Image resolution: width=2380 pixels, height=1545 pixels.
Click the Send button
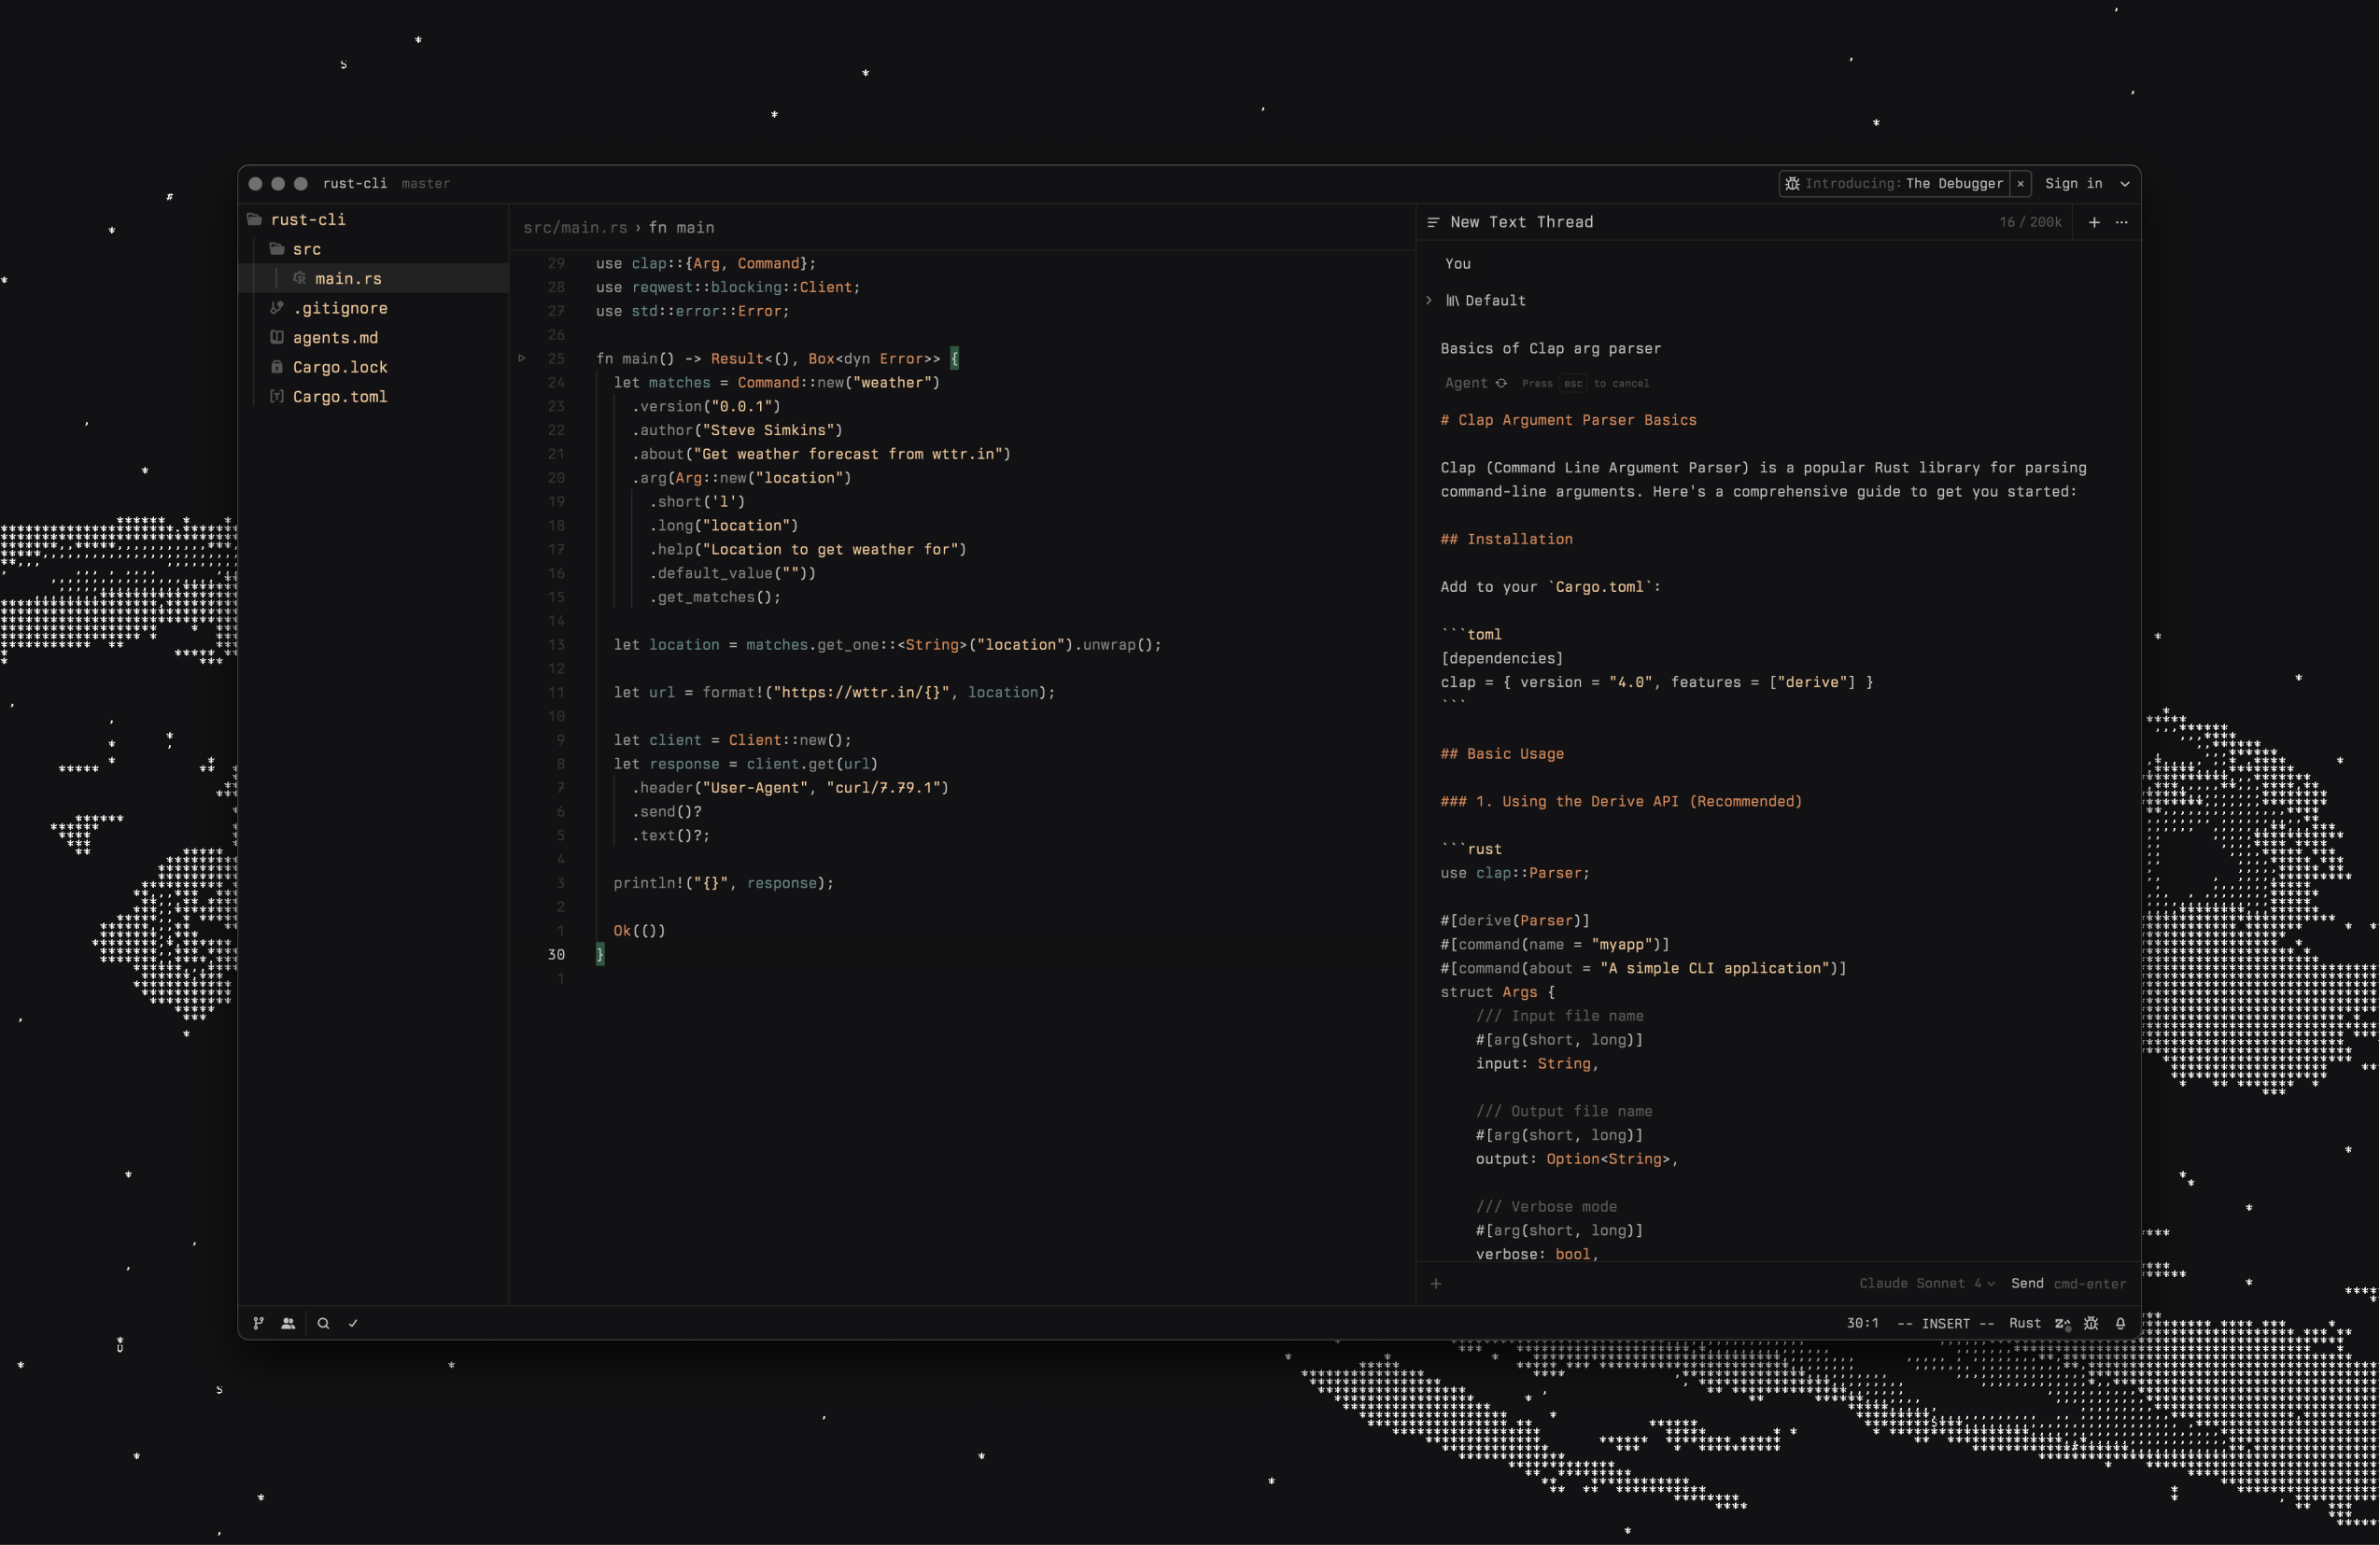click(2027, 1283)
